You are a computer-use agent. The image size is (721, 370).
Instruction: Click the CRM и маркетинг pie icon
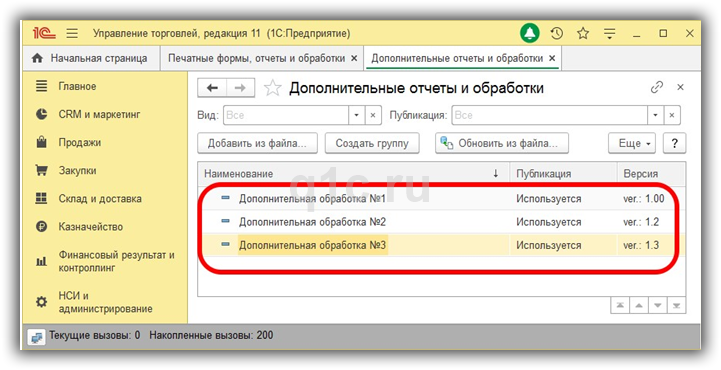pyautogui.click(x=41, y=114)
